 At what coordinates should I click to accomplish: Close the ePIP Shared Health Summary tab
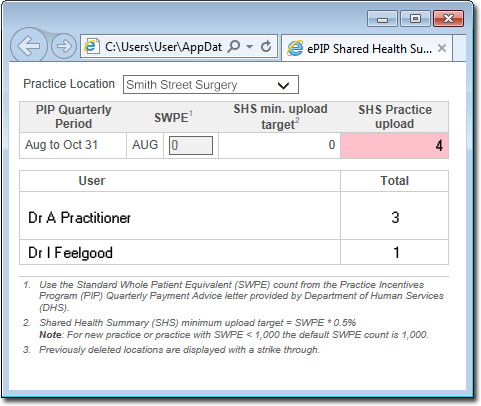[x=442, y=48]
